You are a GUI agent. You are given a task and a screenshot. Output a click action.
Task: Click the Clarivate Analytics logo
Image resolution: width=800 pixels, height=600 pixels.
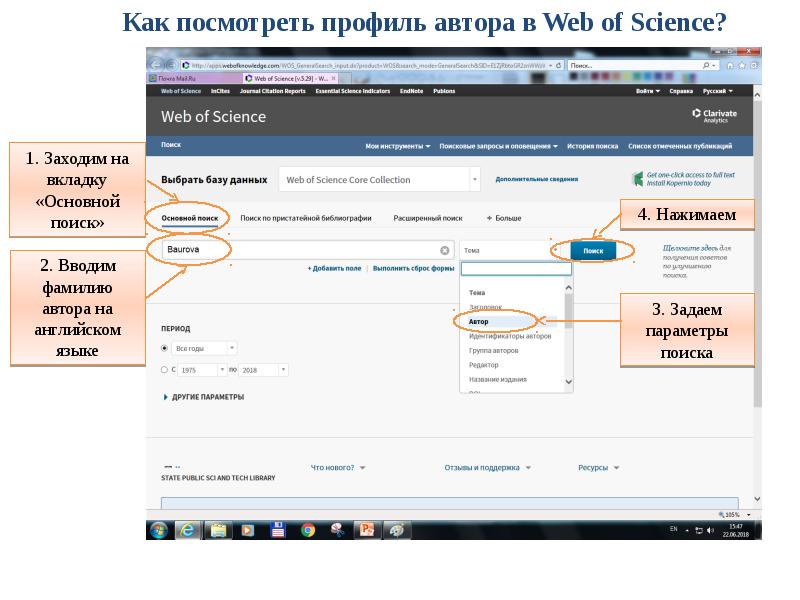click(714, 116)
